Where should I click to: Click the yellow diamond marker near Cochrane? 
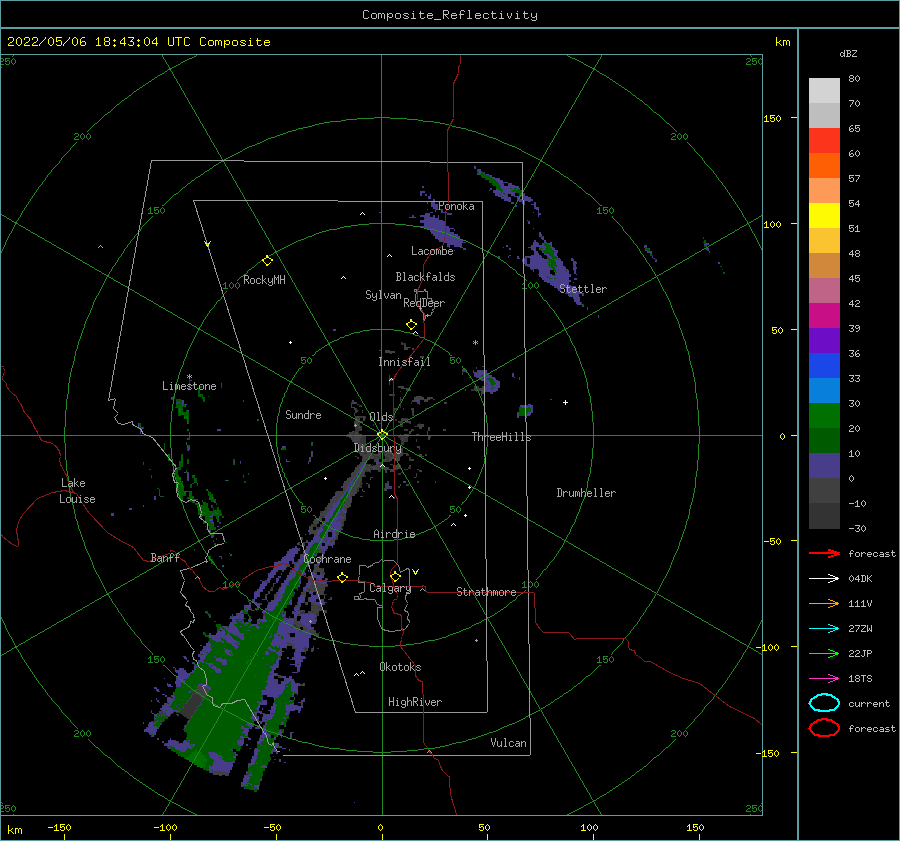342,578
